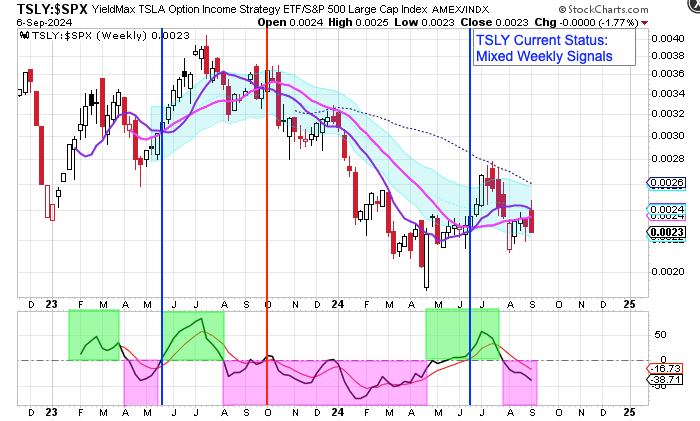Screen dimensions: 700x421
Task: Click the 24 year label on price axis
Action: (336, 301)
